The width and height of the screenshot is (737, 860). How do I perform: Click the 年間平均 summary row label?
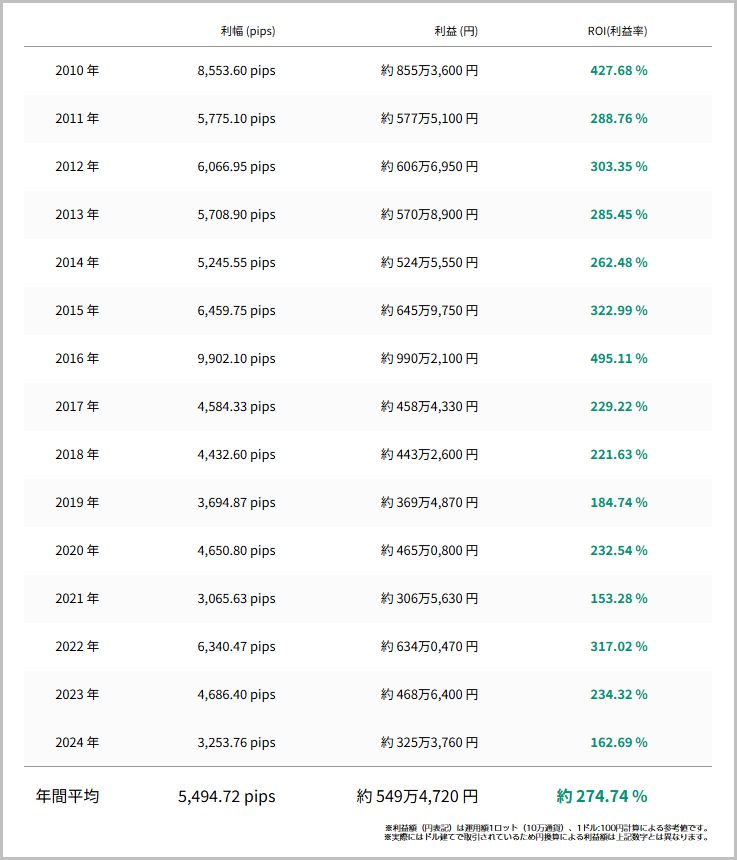[67, 797]
